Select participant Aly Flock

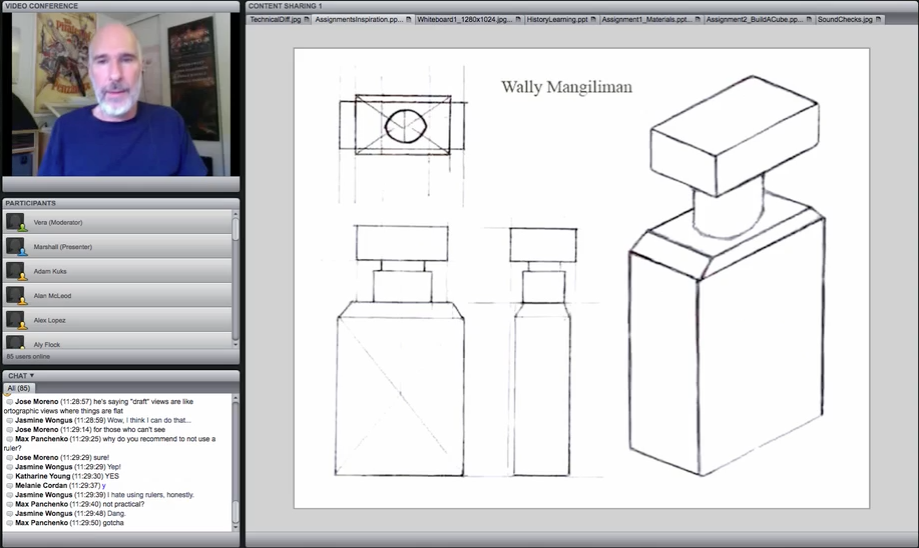click(x=117, y=341)
